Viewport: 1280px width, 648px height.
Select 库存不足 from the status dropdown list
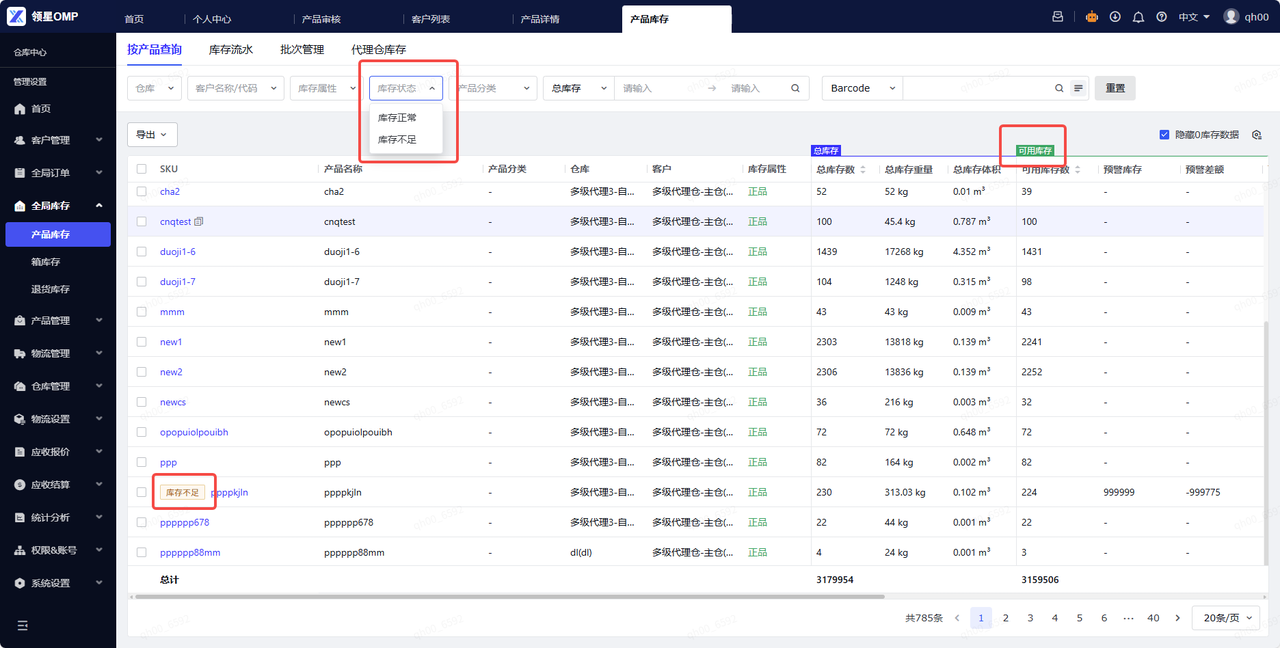click(x=397, y=140)
